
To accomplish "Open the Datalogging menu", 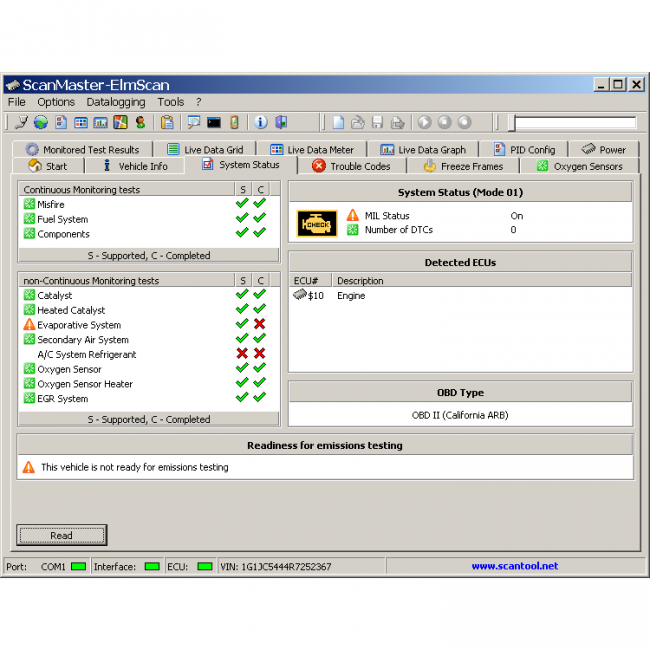I will [116, 102].
